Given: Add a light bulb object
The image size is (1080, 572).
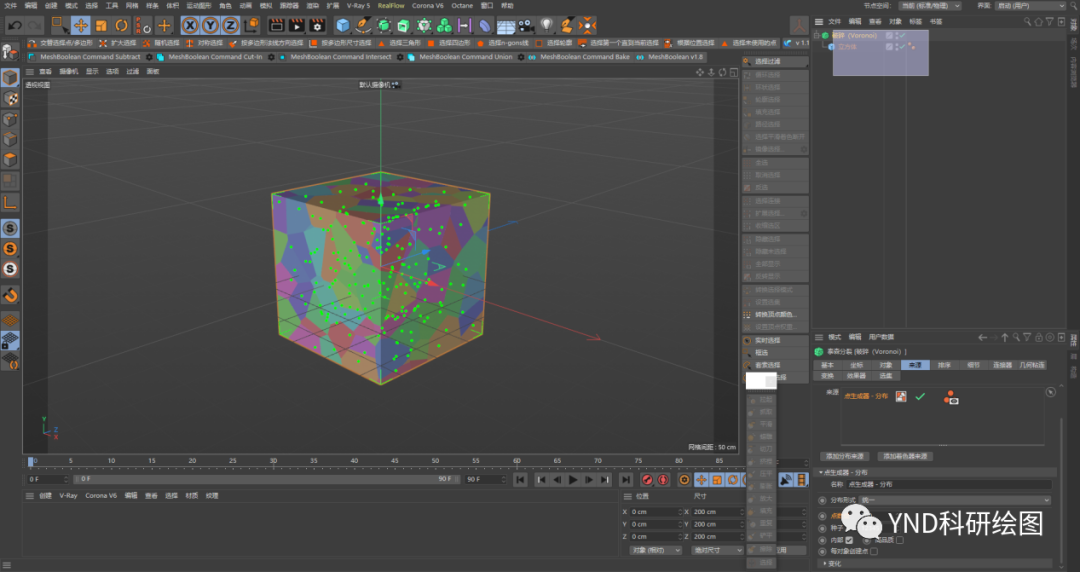Looking at the screenshot, I should click(x=546, y=26).
